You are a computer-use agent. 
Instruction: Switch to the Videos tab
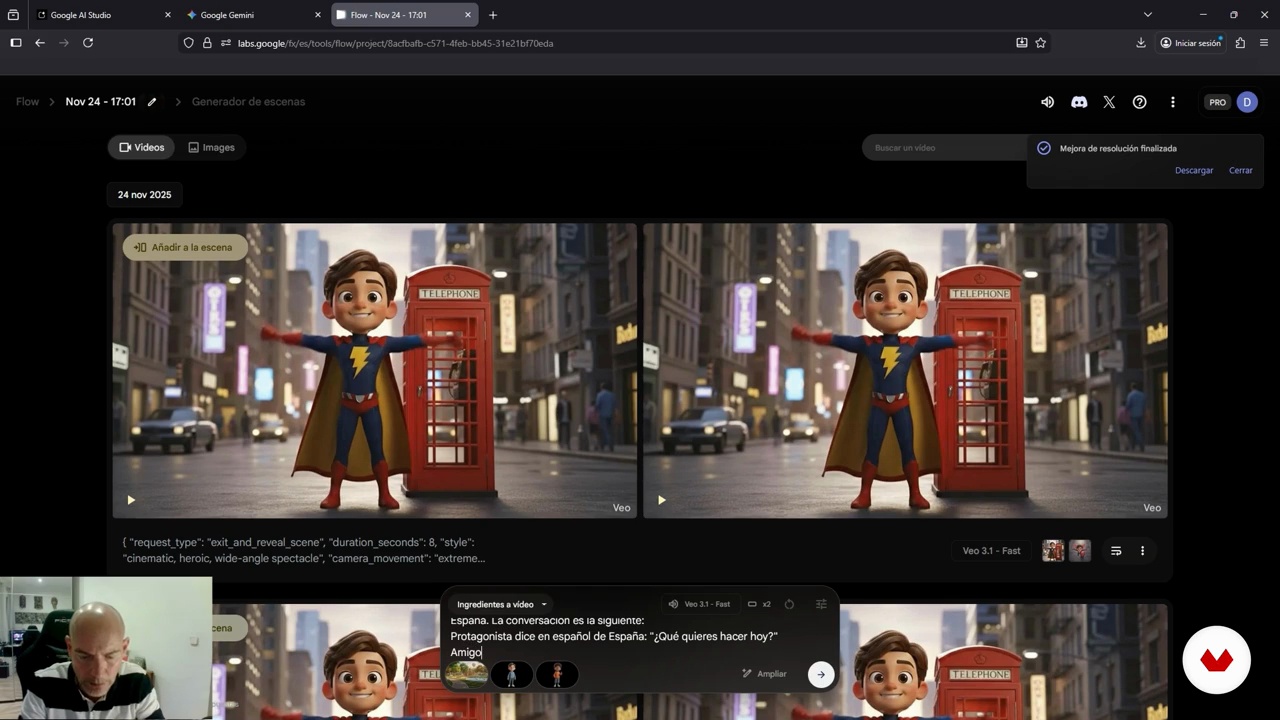tap(141, 147)
